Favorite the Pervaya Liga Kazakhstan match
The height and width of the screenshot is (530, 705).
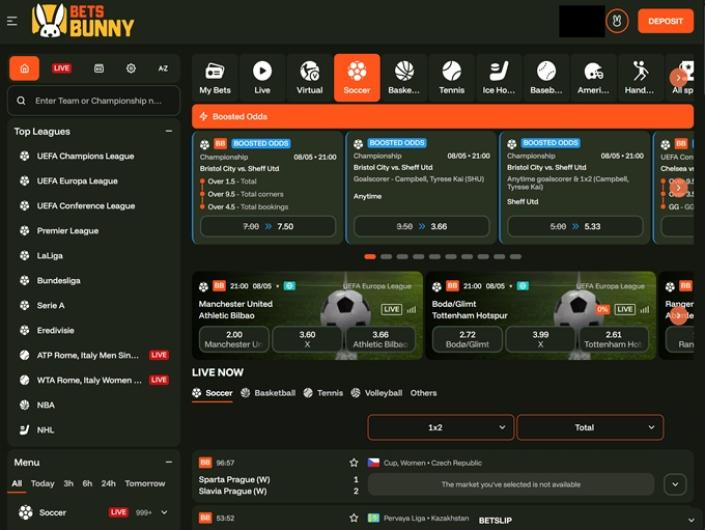click(x=354, y=518)
